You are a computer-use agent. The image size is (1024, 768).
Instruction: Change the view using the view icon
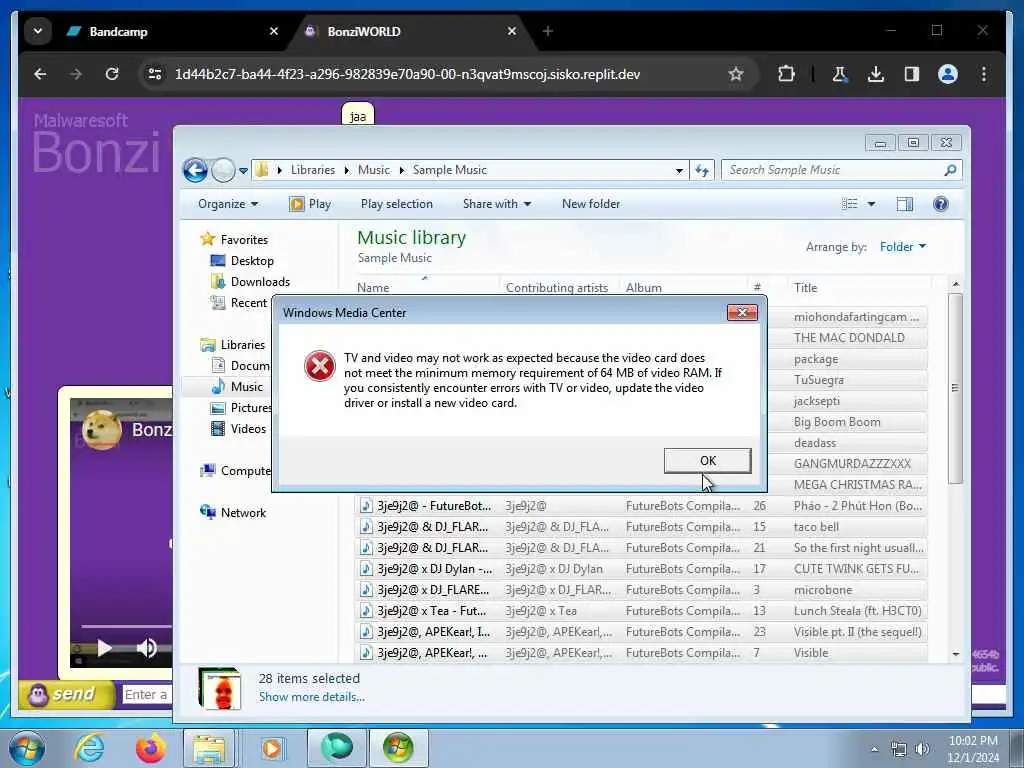point(850,204)
